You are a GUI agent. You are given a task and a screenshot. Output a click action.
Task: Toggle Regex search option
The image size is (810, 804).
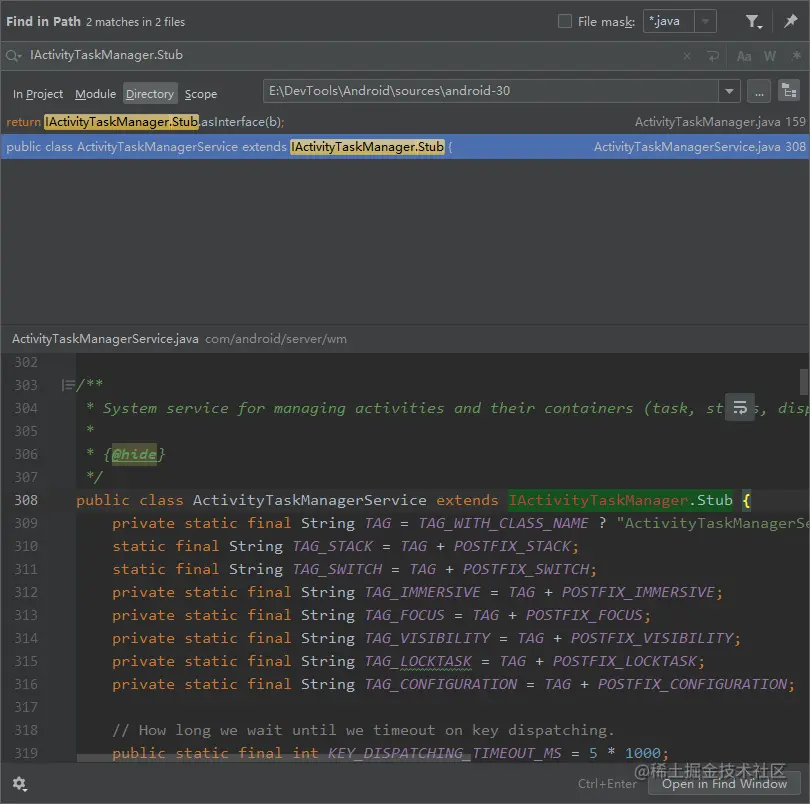796,55
